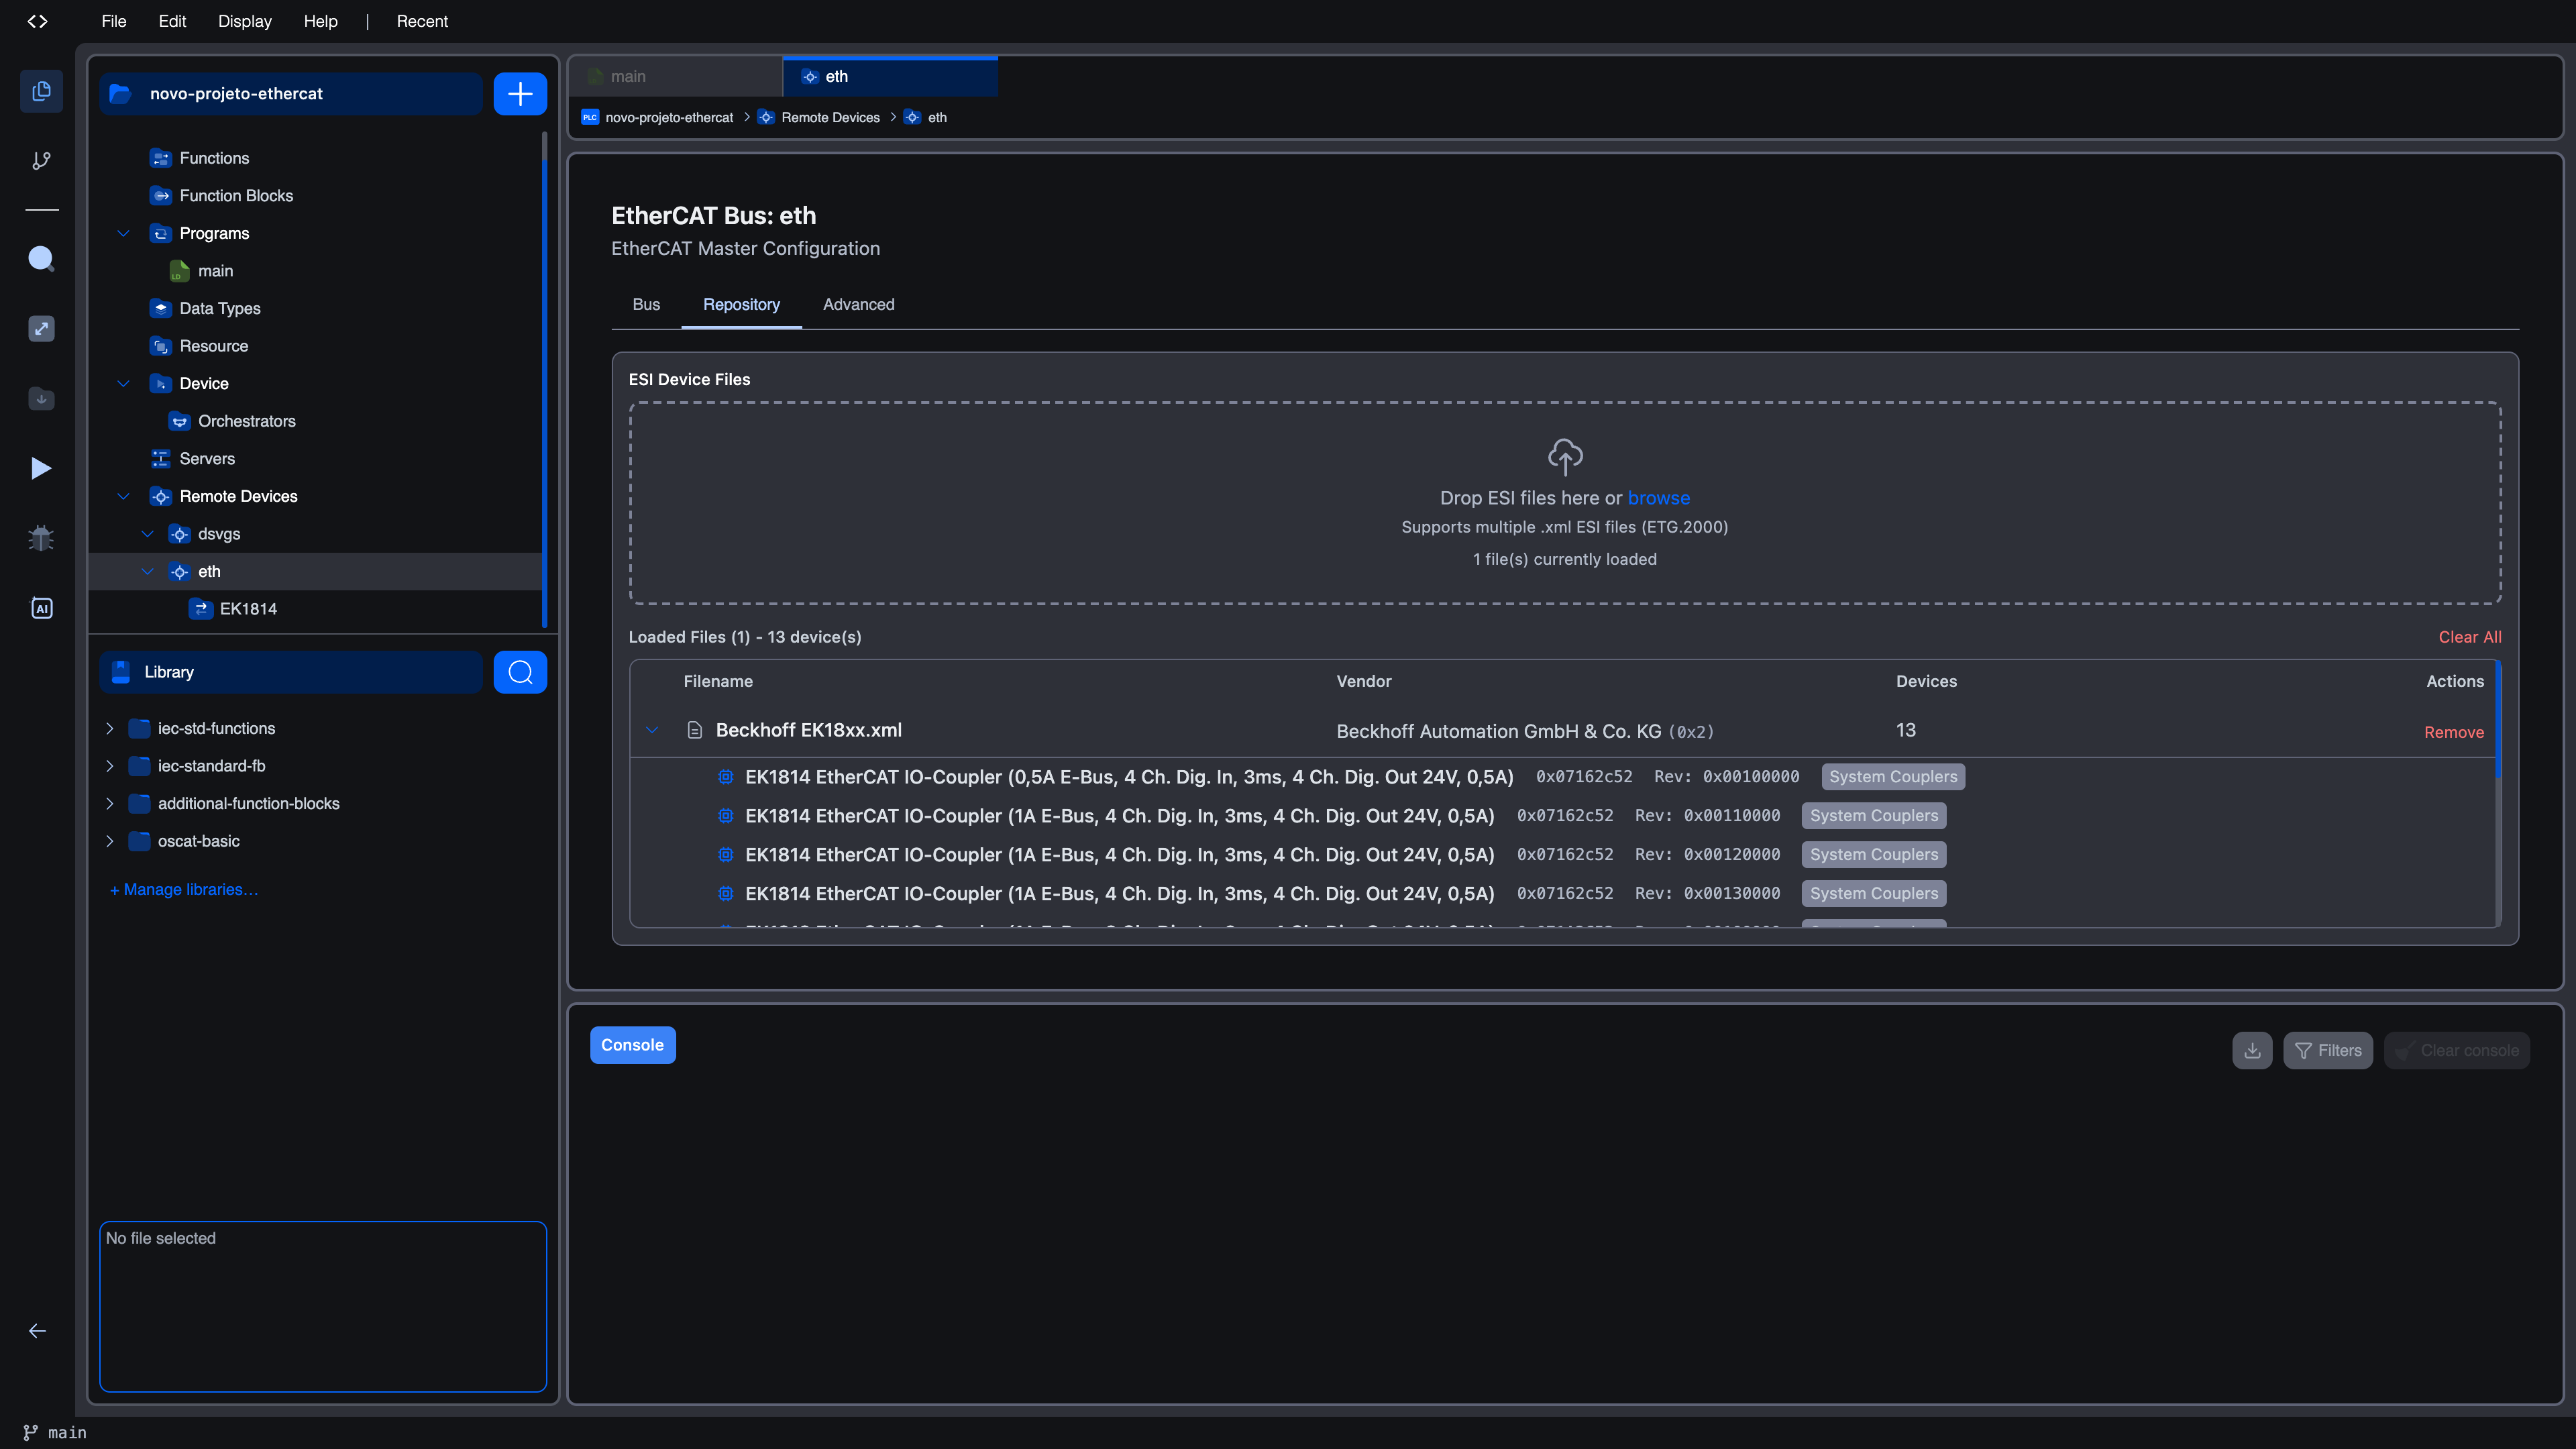Expand the iec-standard-fb library
Viewport: 2576px width, 1449px height.
point(110,766)
